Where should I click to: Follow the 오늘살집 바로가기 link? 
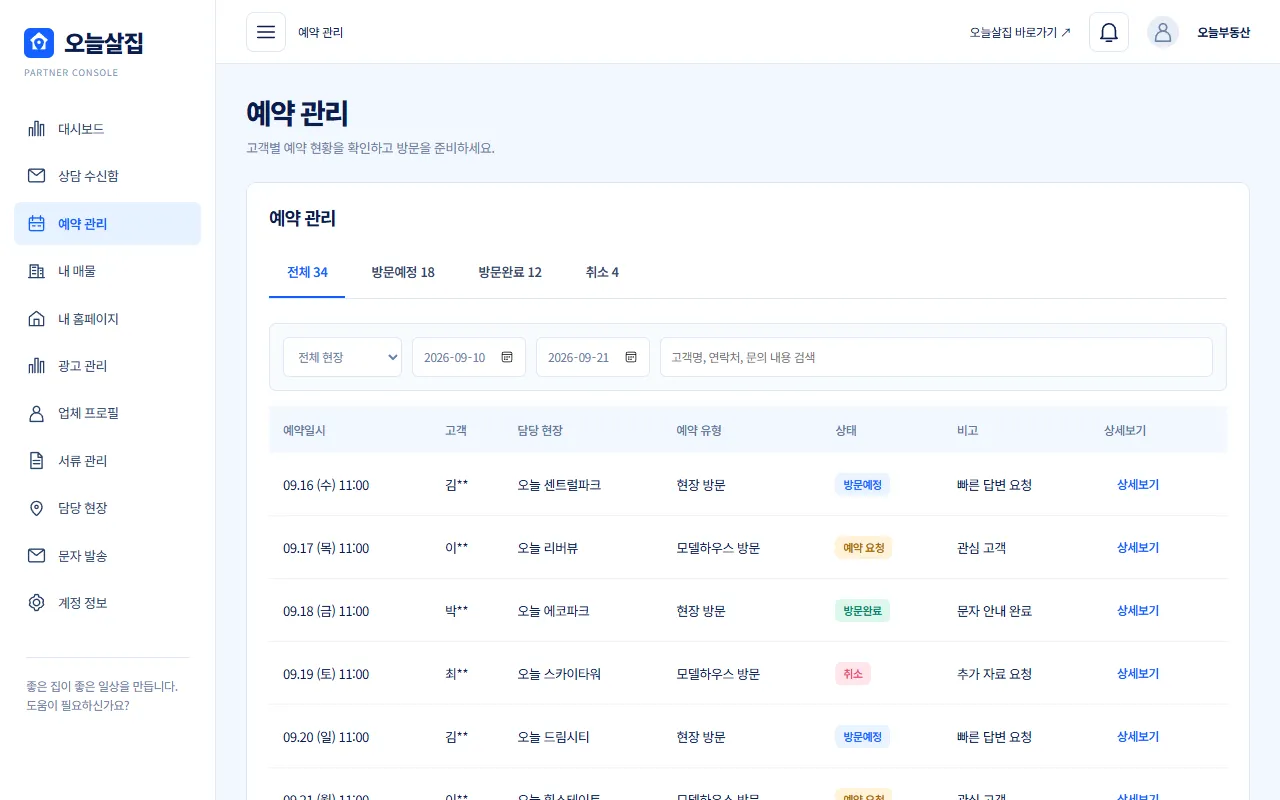(x=1020, y=32)
